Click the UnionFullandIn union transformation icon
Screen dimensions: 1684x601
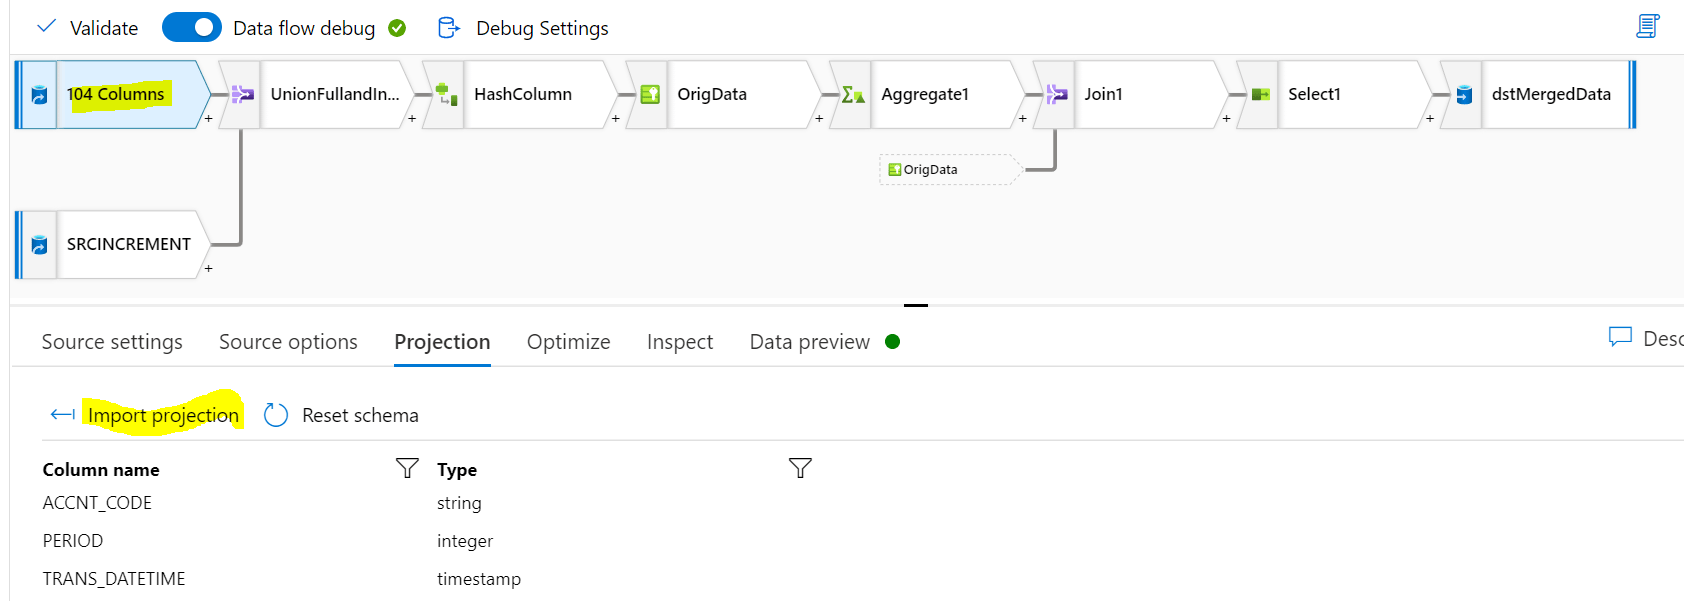(242, 95)
